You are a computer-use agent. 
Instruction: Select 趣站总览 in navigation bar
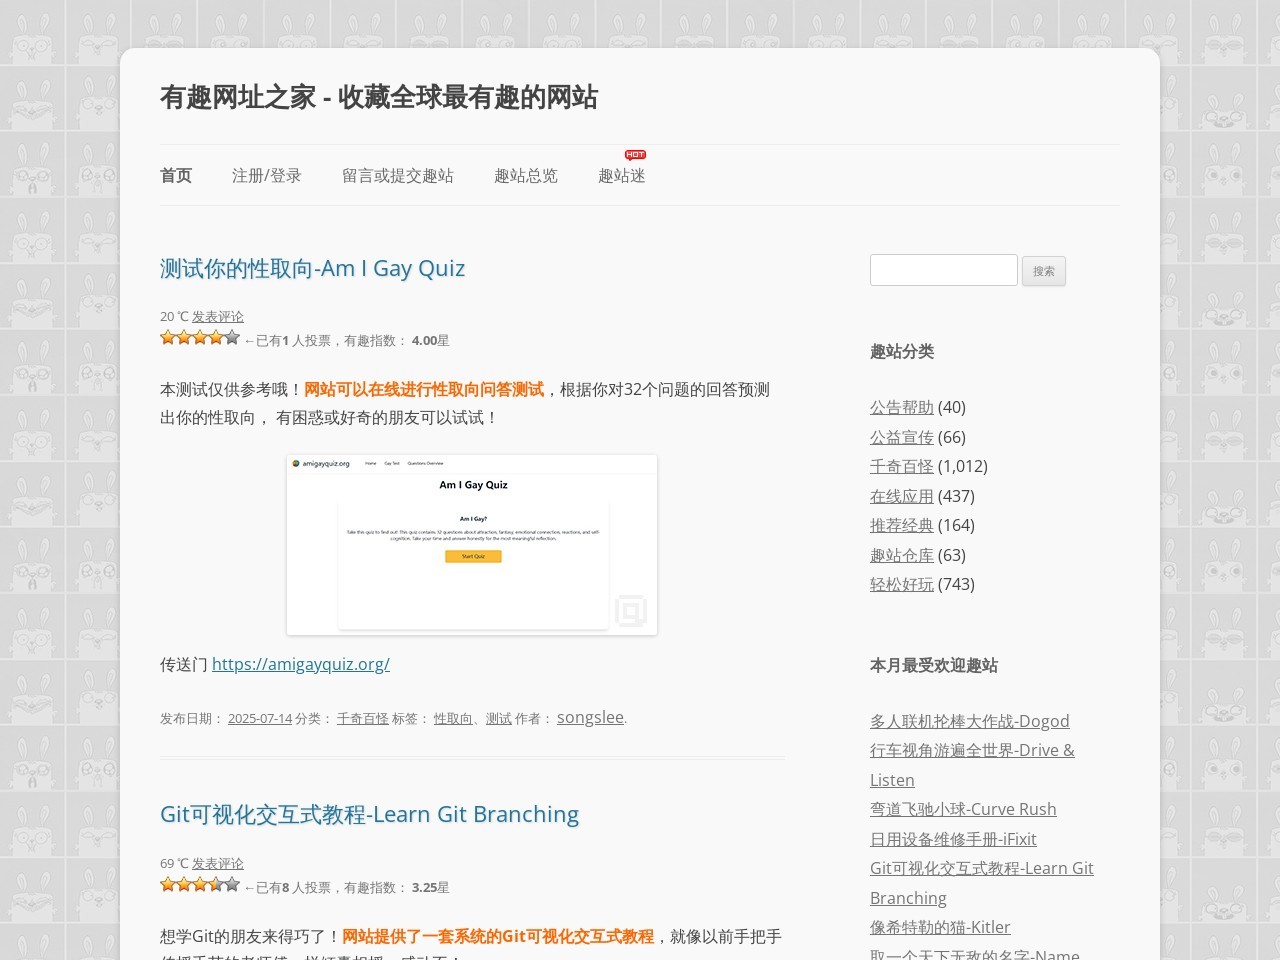[525, 176]
